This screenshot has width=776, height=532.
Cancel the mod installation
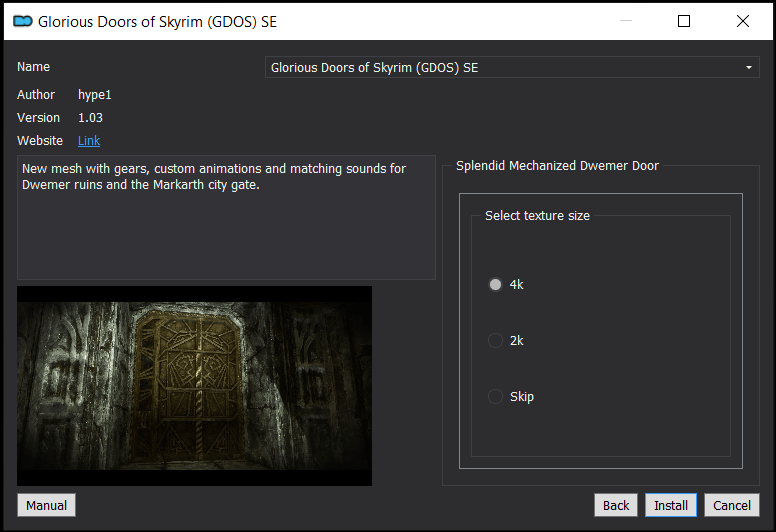coord(731,505)
